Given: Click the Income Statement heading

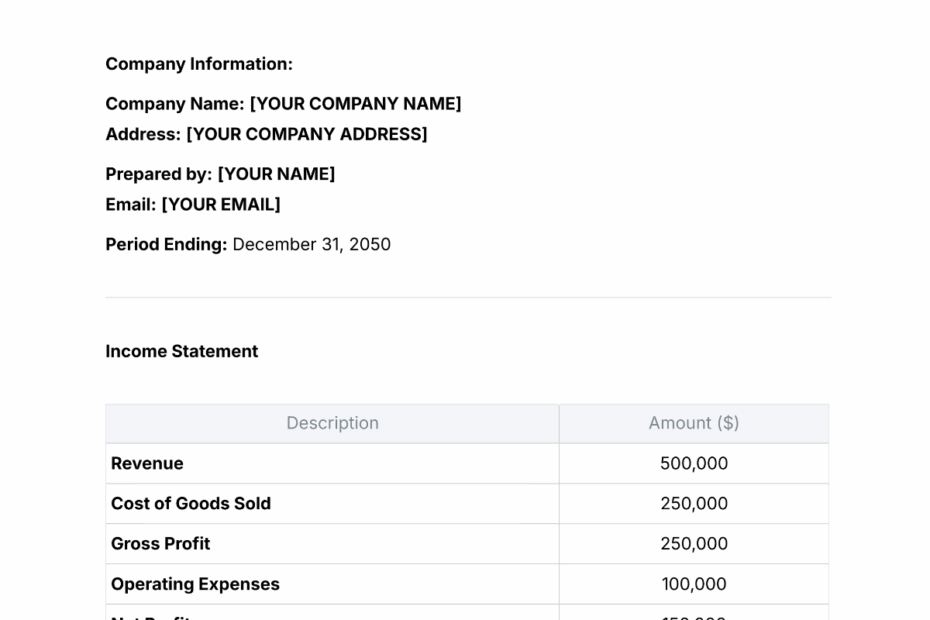Looking at the screenshot, I should (181, 351).
